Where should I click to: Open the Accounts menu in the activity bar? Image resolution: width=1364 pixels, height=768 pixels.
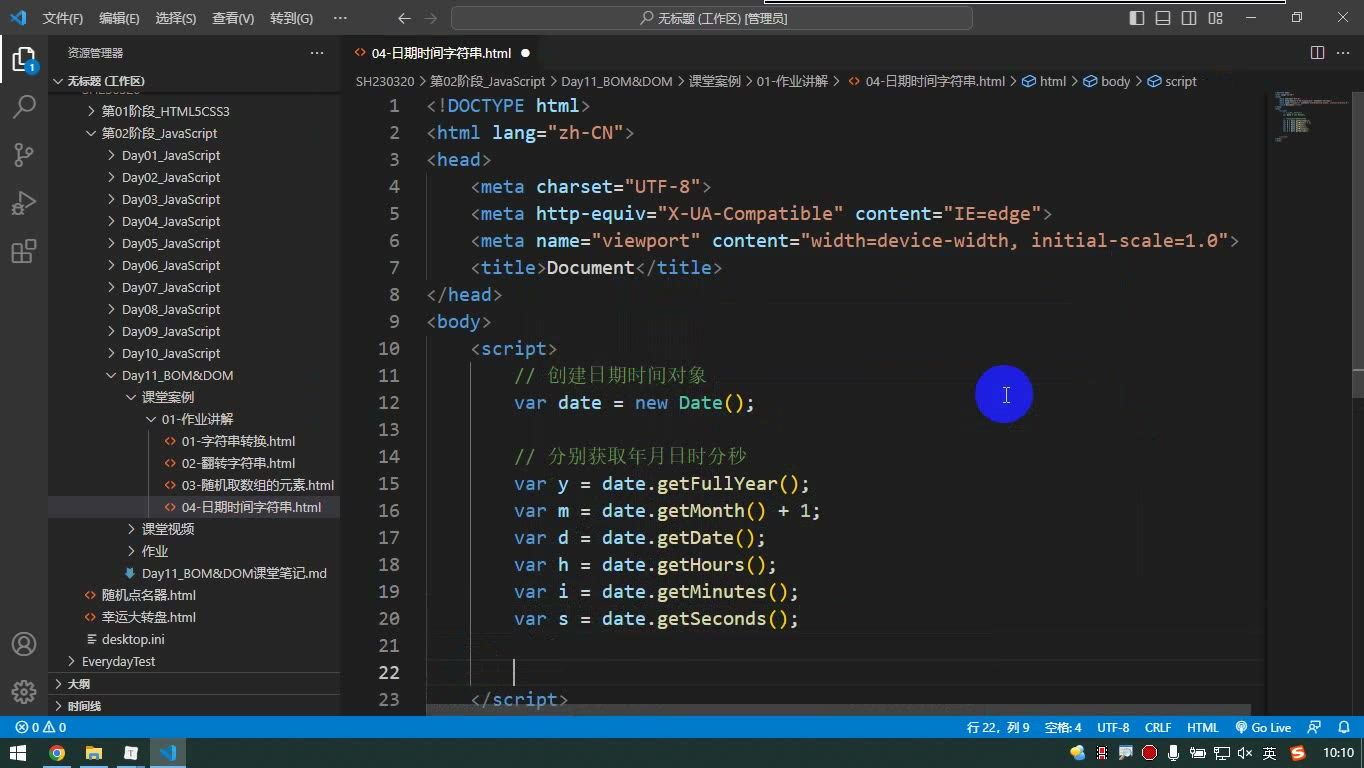coord(24,644)
